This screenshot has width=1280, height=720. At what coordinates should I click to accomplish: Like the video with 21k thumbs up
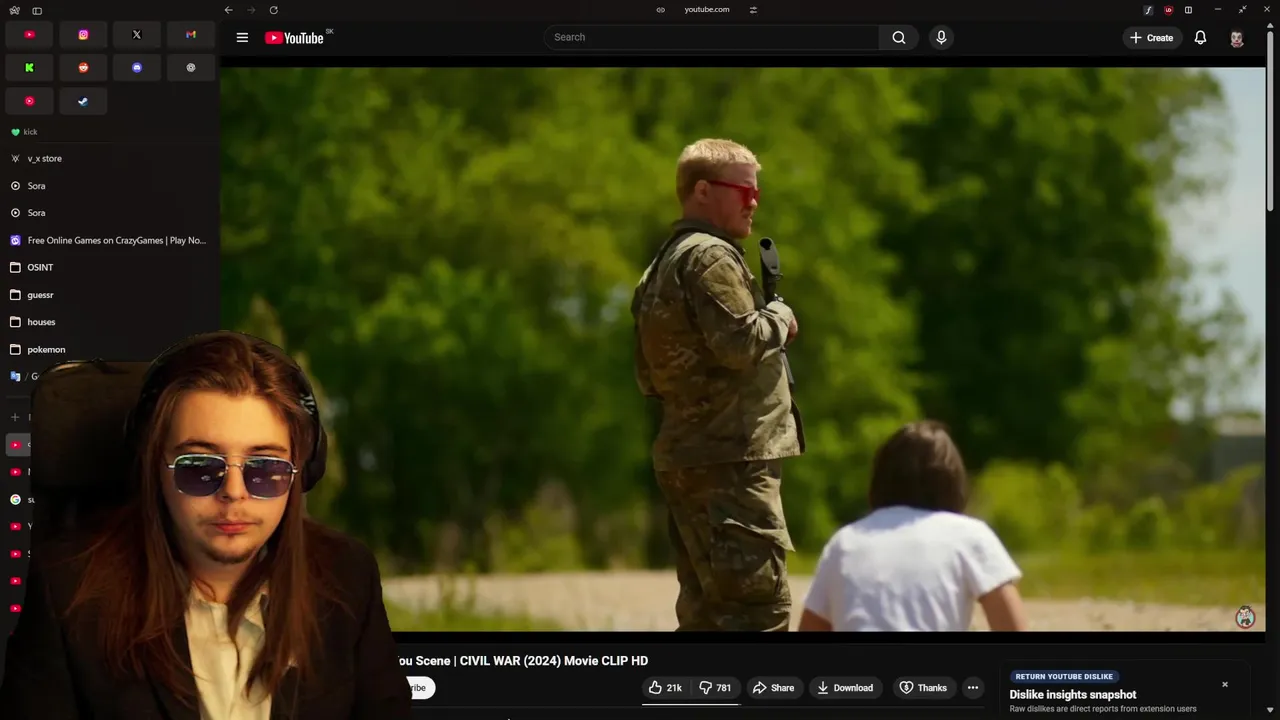665,688
